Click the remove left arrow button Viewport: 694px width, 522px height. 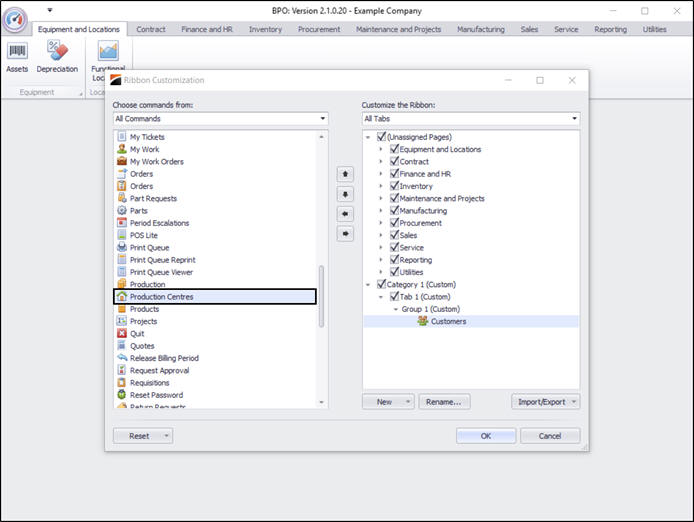pos(345,214)
